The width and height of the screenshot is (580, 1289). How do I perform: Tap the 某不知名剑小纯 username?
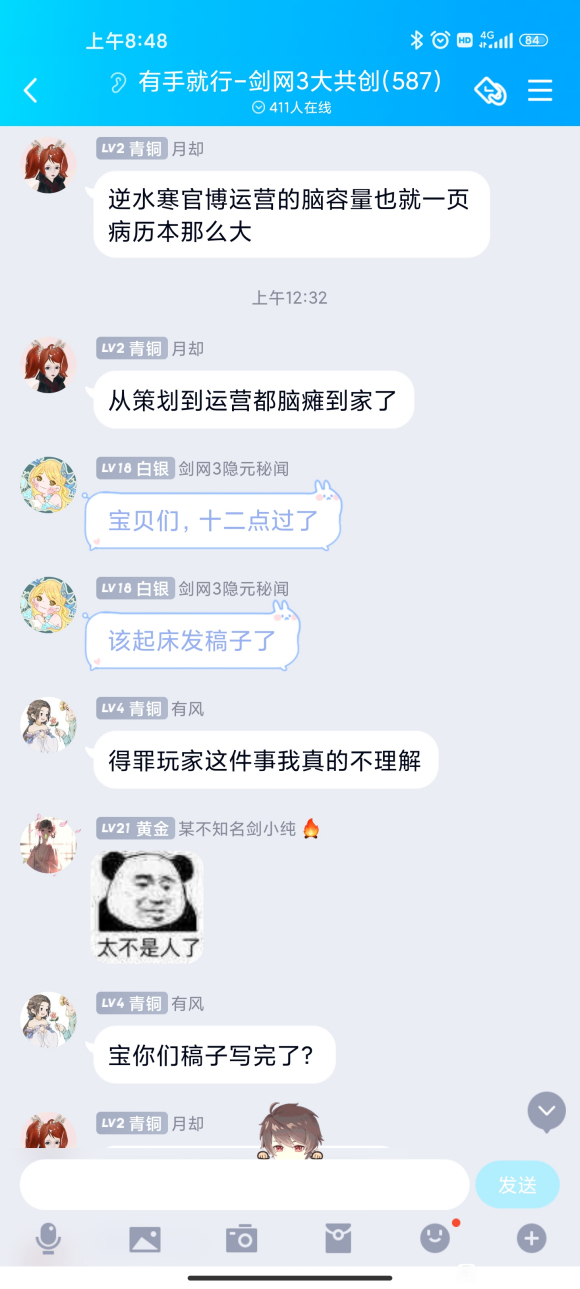pyautogui.click(x=238, y=829)
